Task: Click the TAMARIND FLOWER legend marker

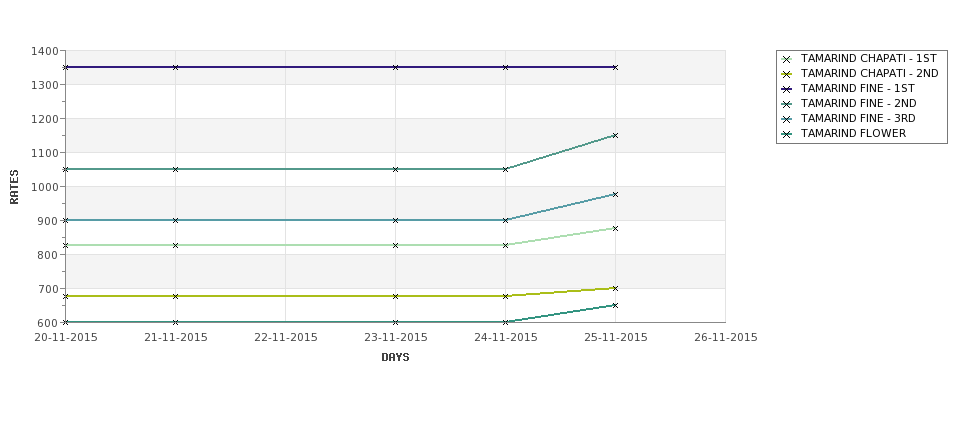Action: pos(787,134)
